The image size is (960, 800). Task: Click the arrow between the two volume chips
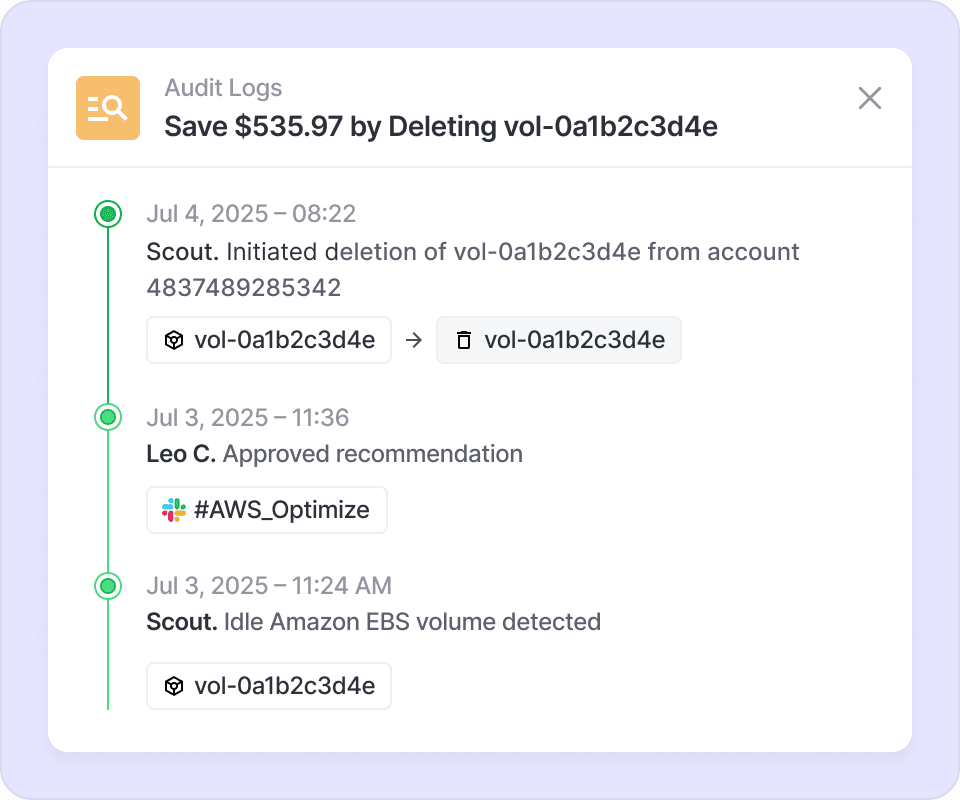[x=414, y=340]
